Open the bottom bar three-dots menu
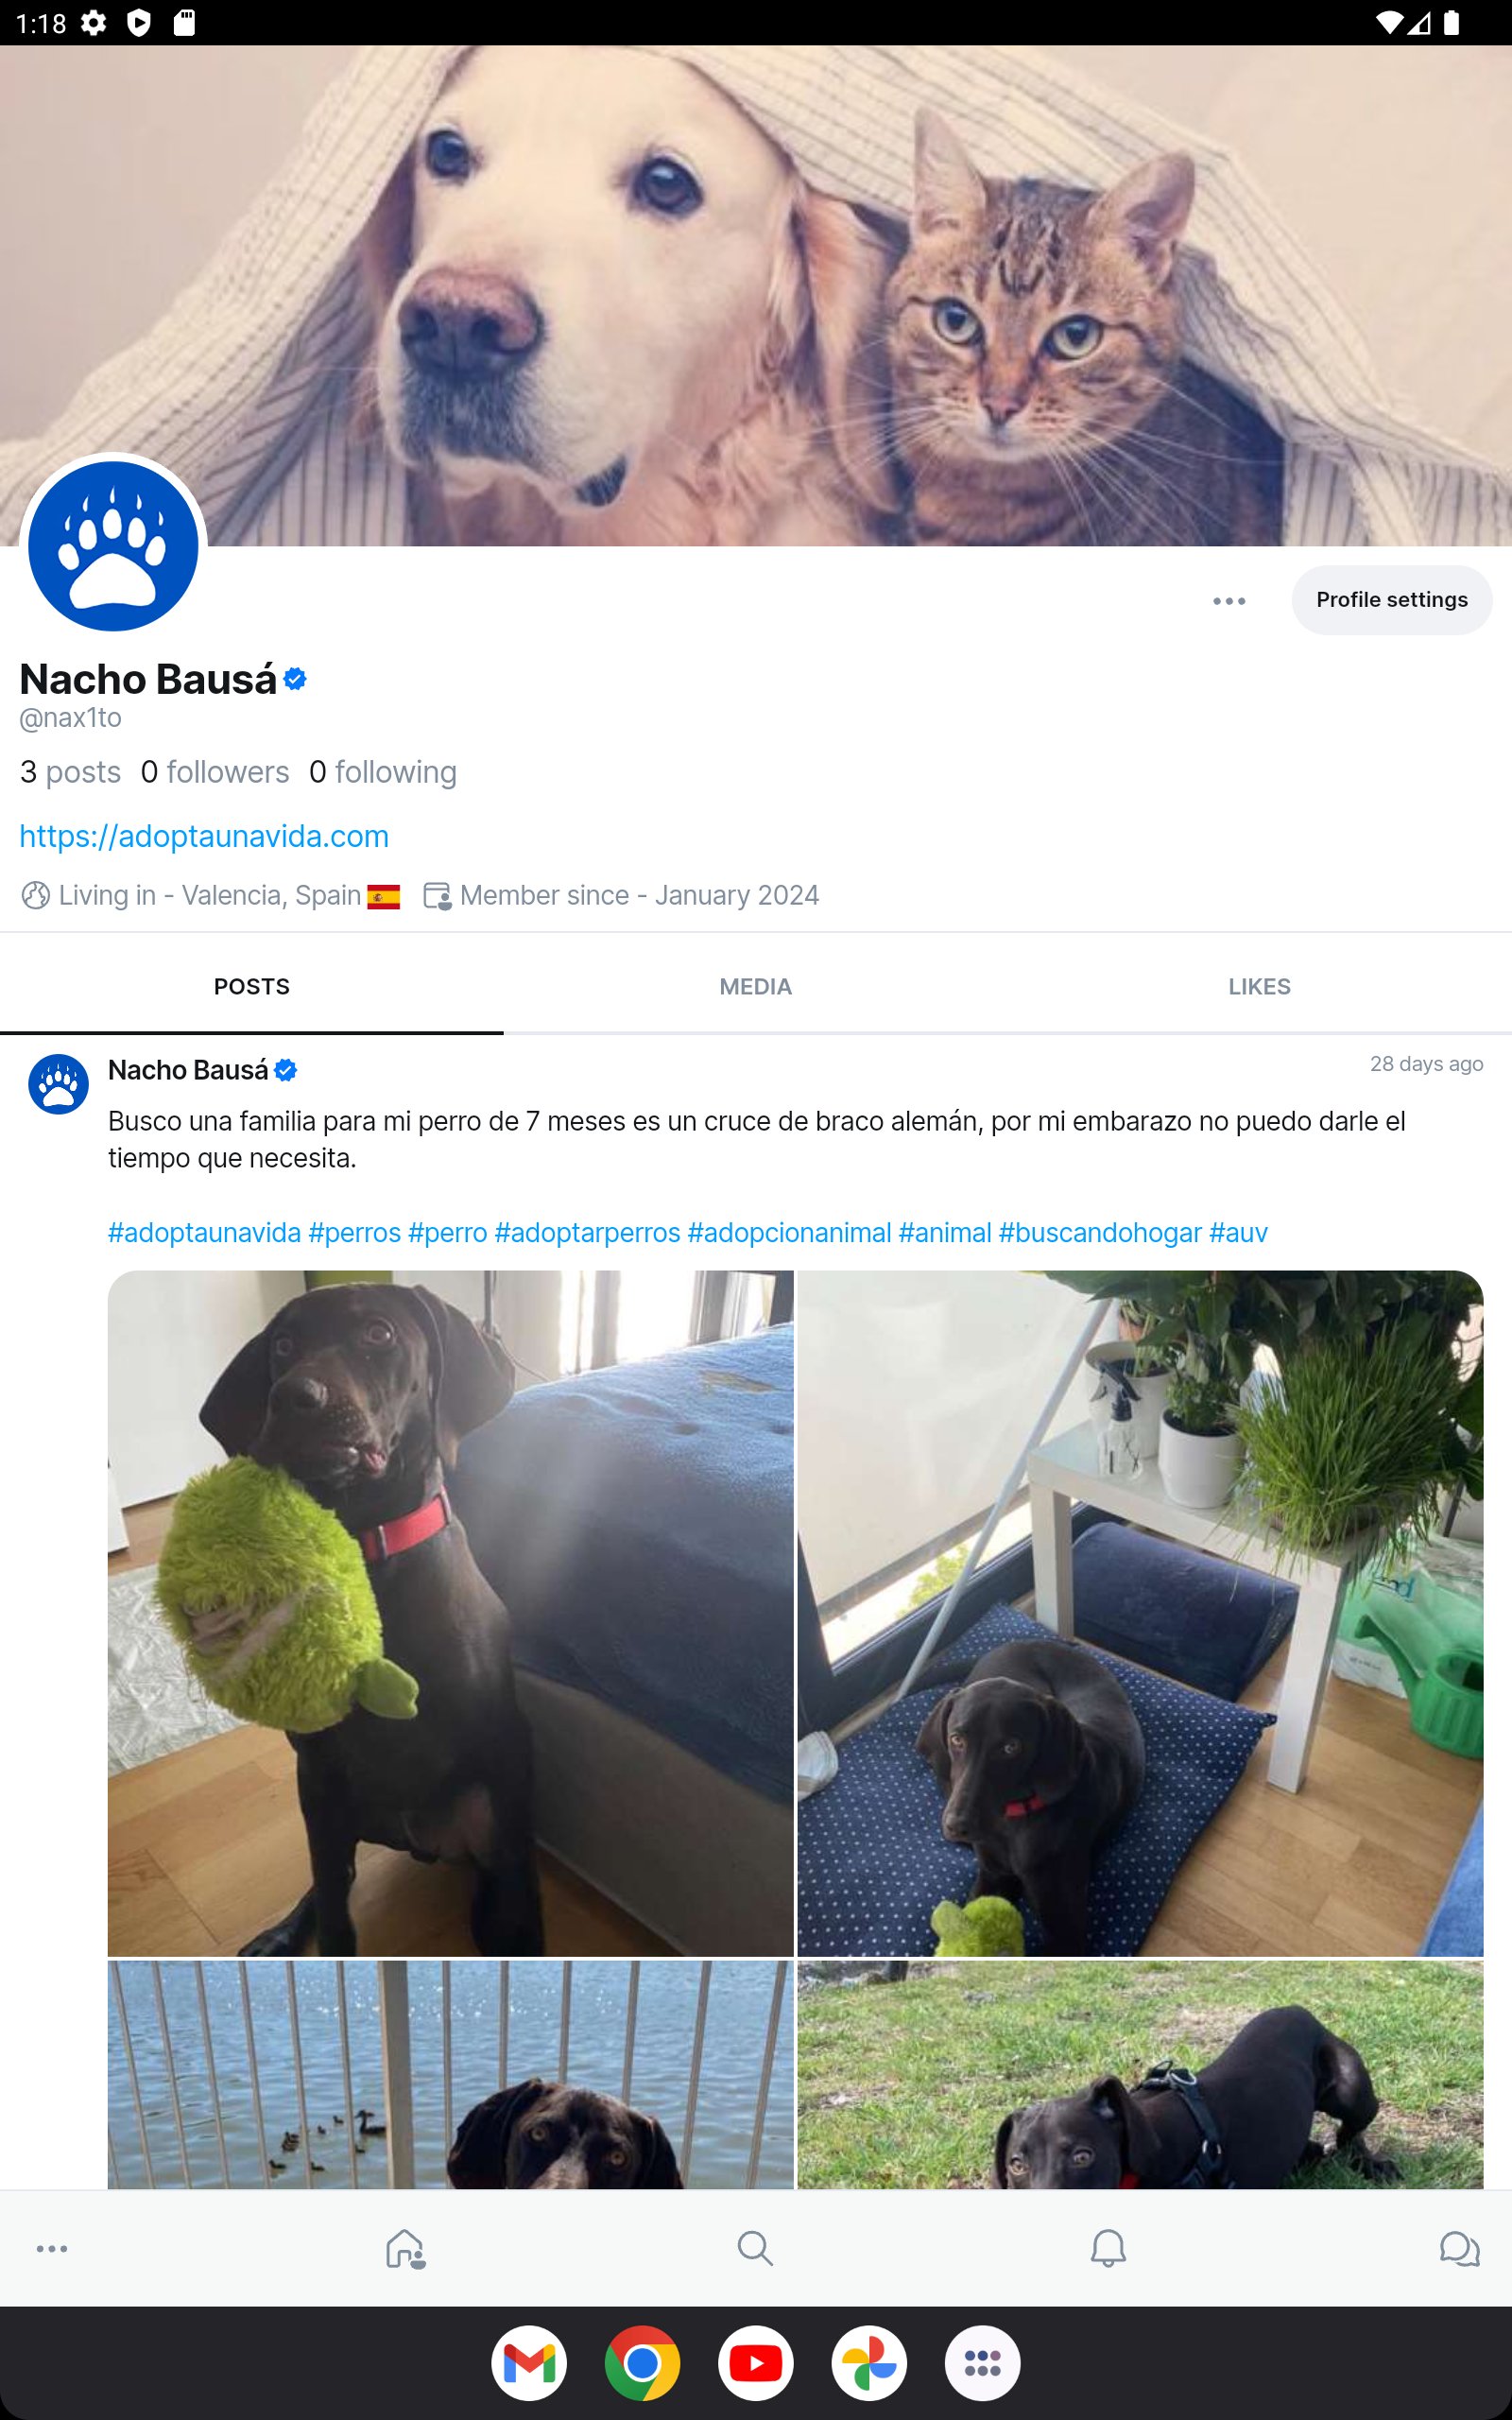Viewport: 1512px width, 2420px height. pos(52,2249)
